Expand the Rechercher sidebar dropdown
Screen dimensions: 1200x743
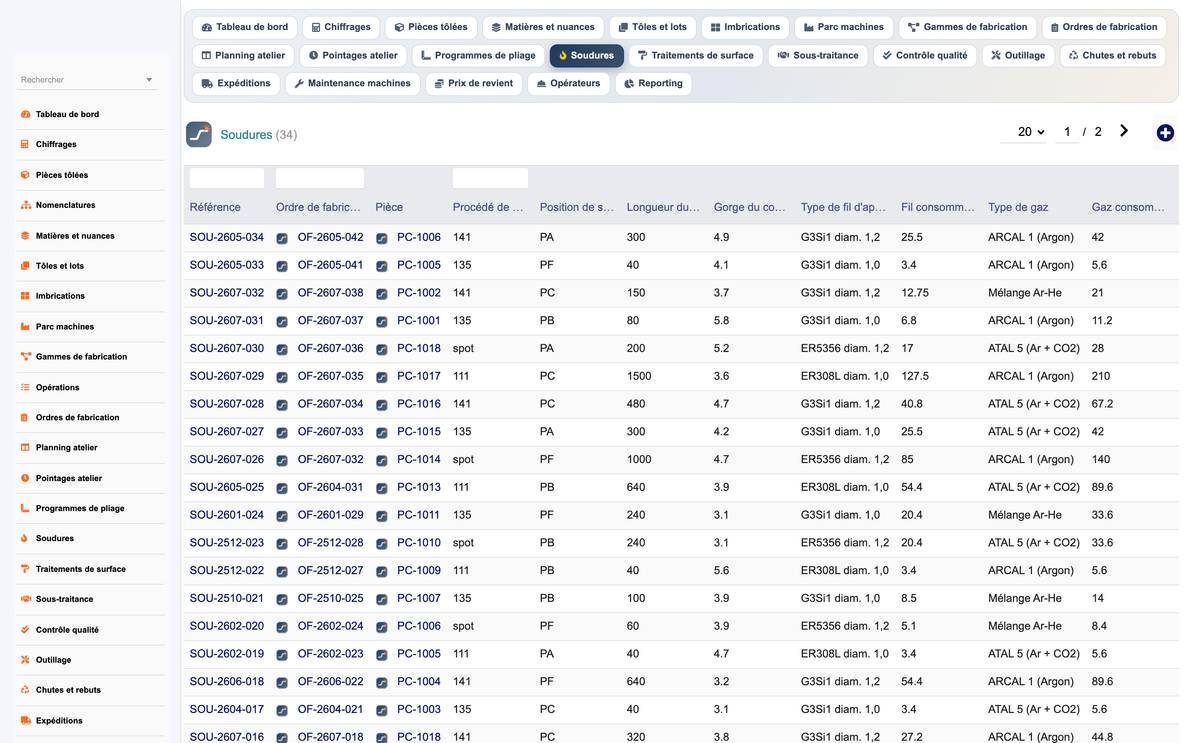point(149,80)
